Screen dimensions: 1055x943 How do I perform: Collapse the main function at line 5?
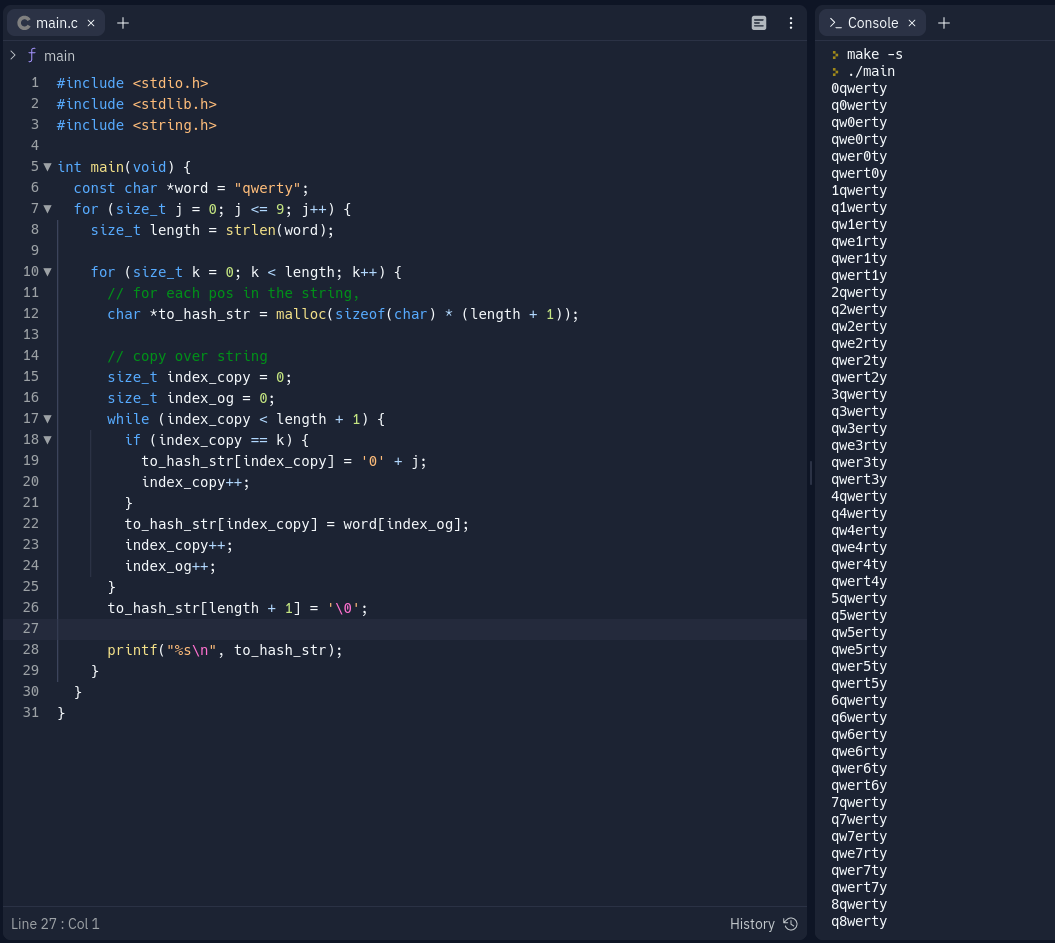[x=47, y=167]
